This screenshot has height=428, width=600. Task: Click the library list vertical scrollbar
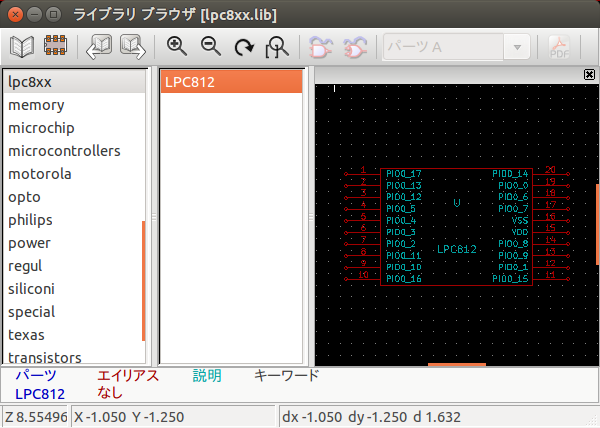tap(143, 280)
